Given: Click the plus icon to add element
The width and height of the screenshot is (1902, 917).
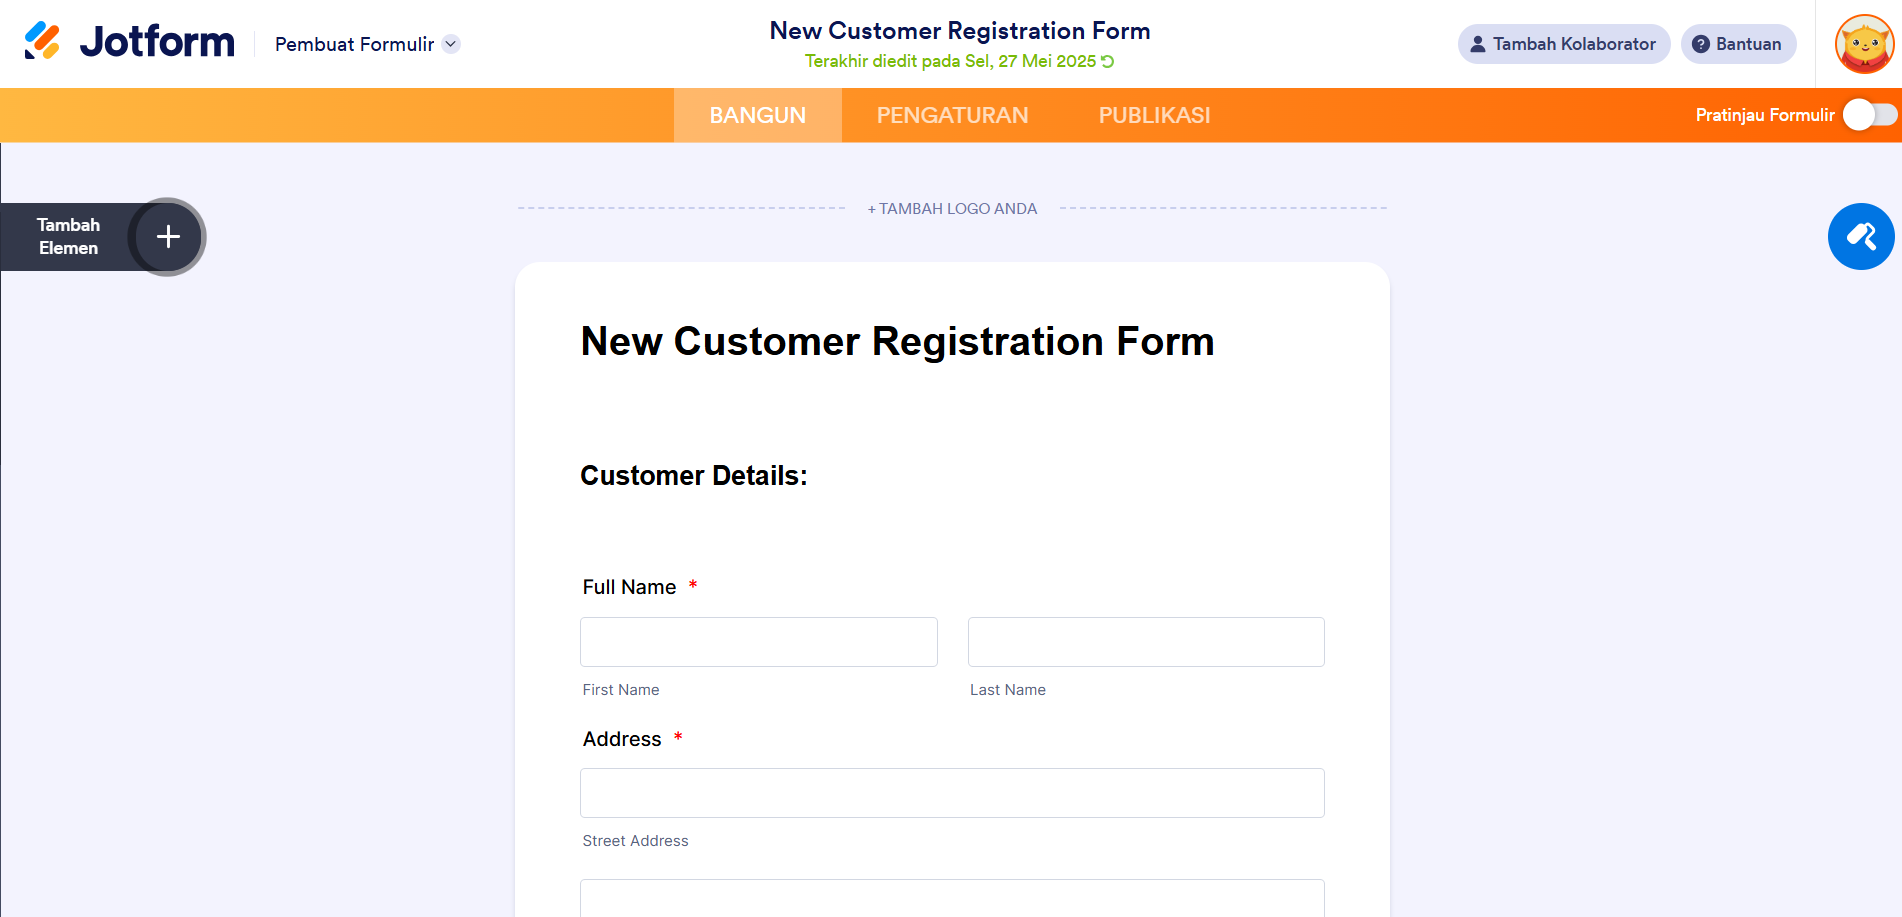Looking at the screenshot, I should pos(168,237).
